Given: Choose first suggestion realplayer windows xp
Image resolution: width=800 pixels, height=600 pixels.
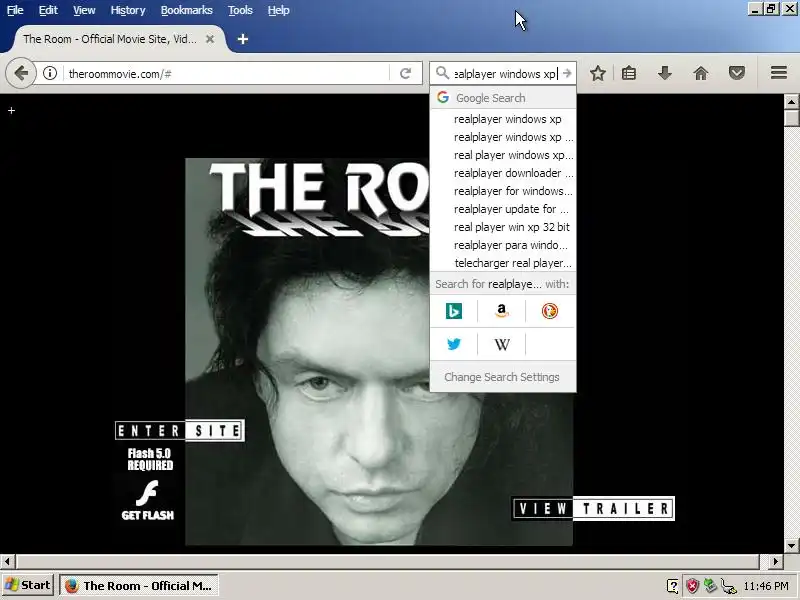Looking at the screenshot, I should tap(503, 119).
